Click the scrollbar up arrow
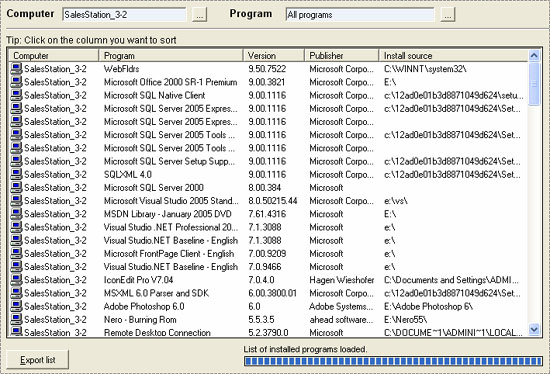The image size is (550, 374). click(x=534, y=55)
